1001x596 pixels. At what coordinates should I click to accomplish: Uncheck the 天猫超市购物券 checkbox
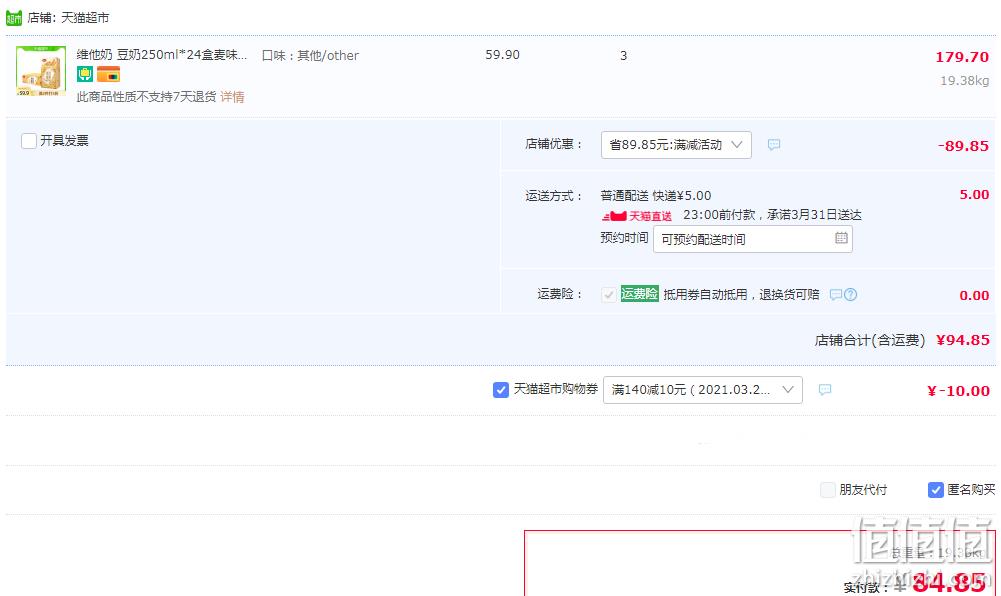[500, 389]
